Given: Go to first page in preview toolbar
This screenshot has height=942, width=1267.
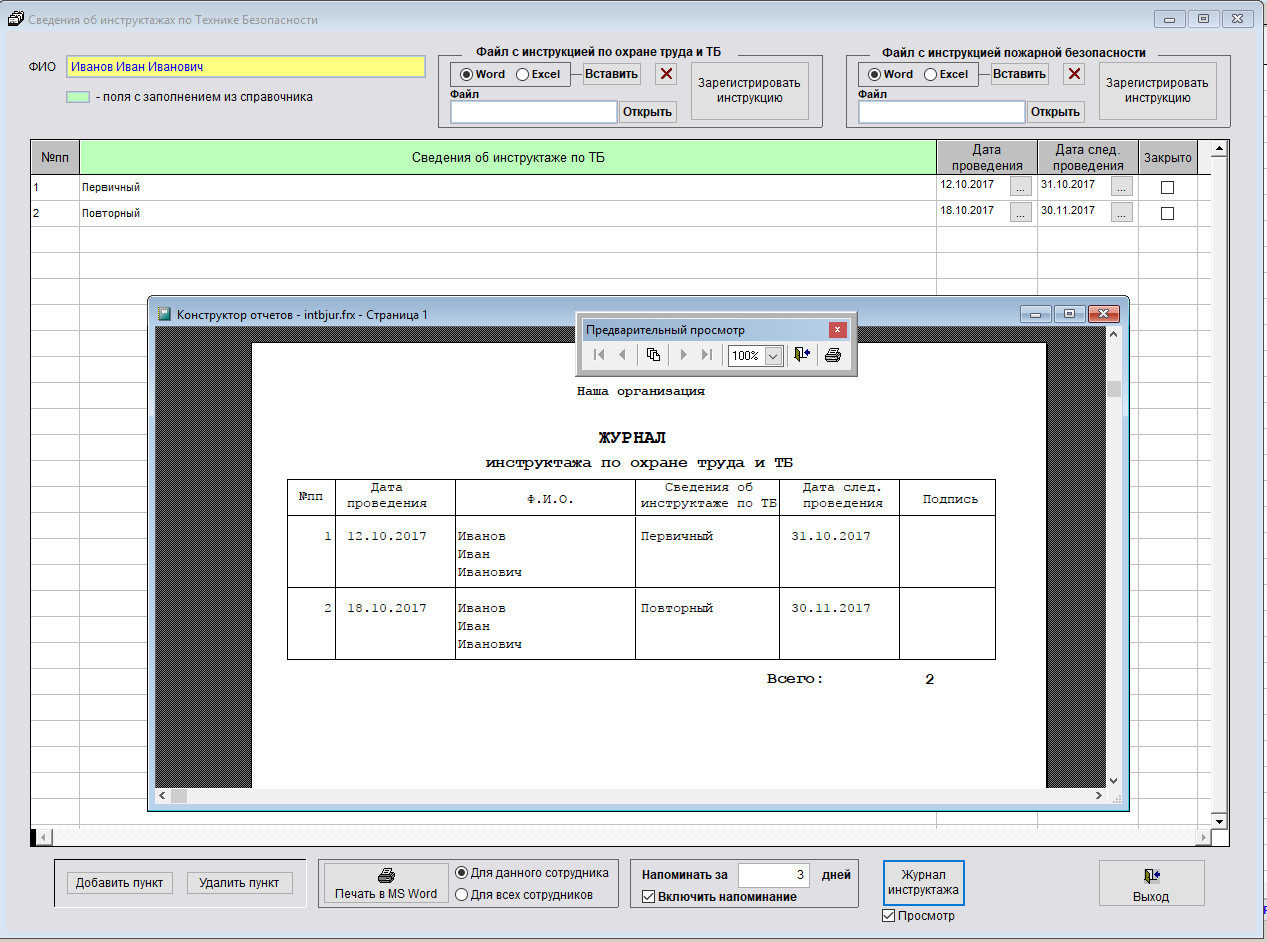Looking at the screenshot, I should (598, 355).
